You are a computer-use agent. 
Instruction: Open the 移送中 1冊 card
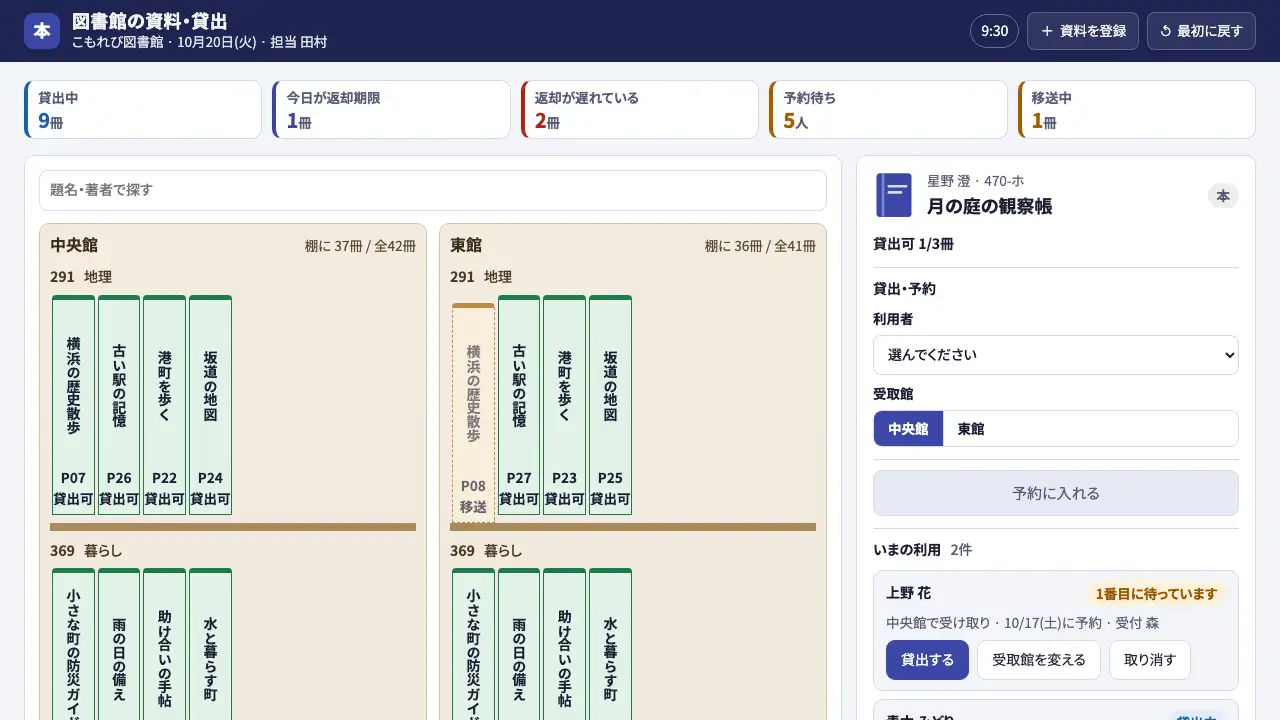tap(1137, 110)
